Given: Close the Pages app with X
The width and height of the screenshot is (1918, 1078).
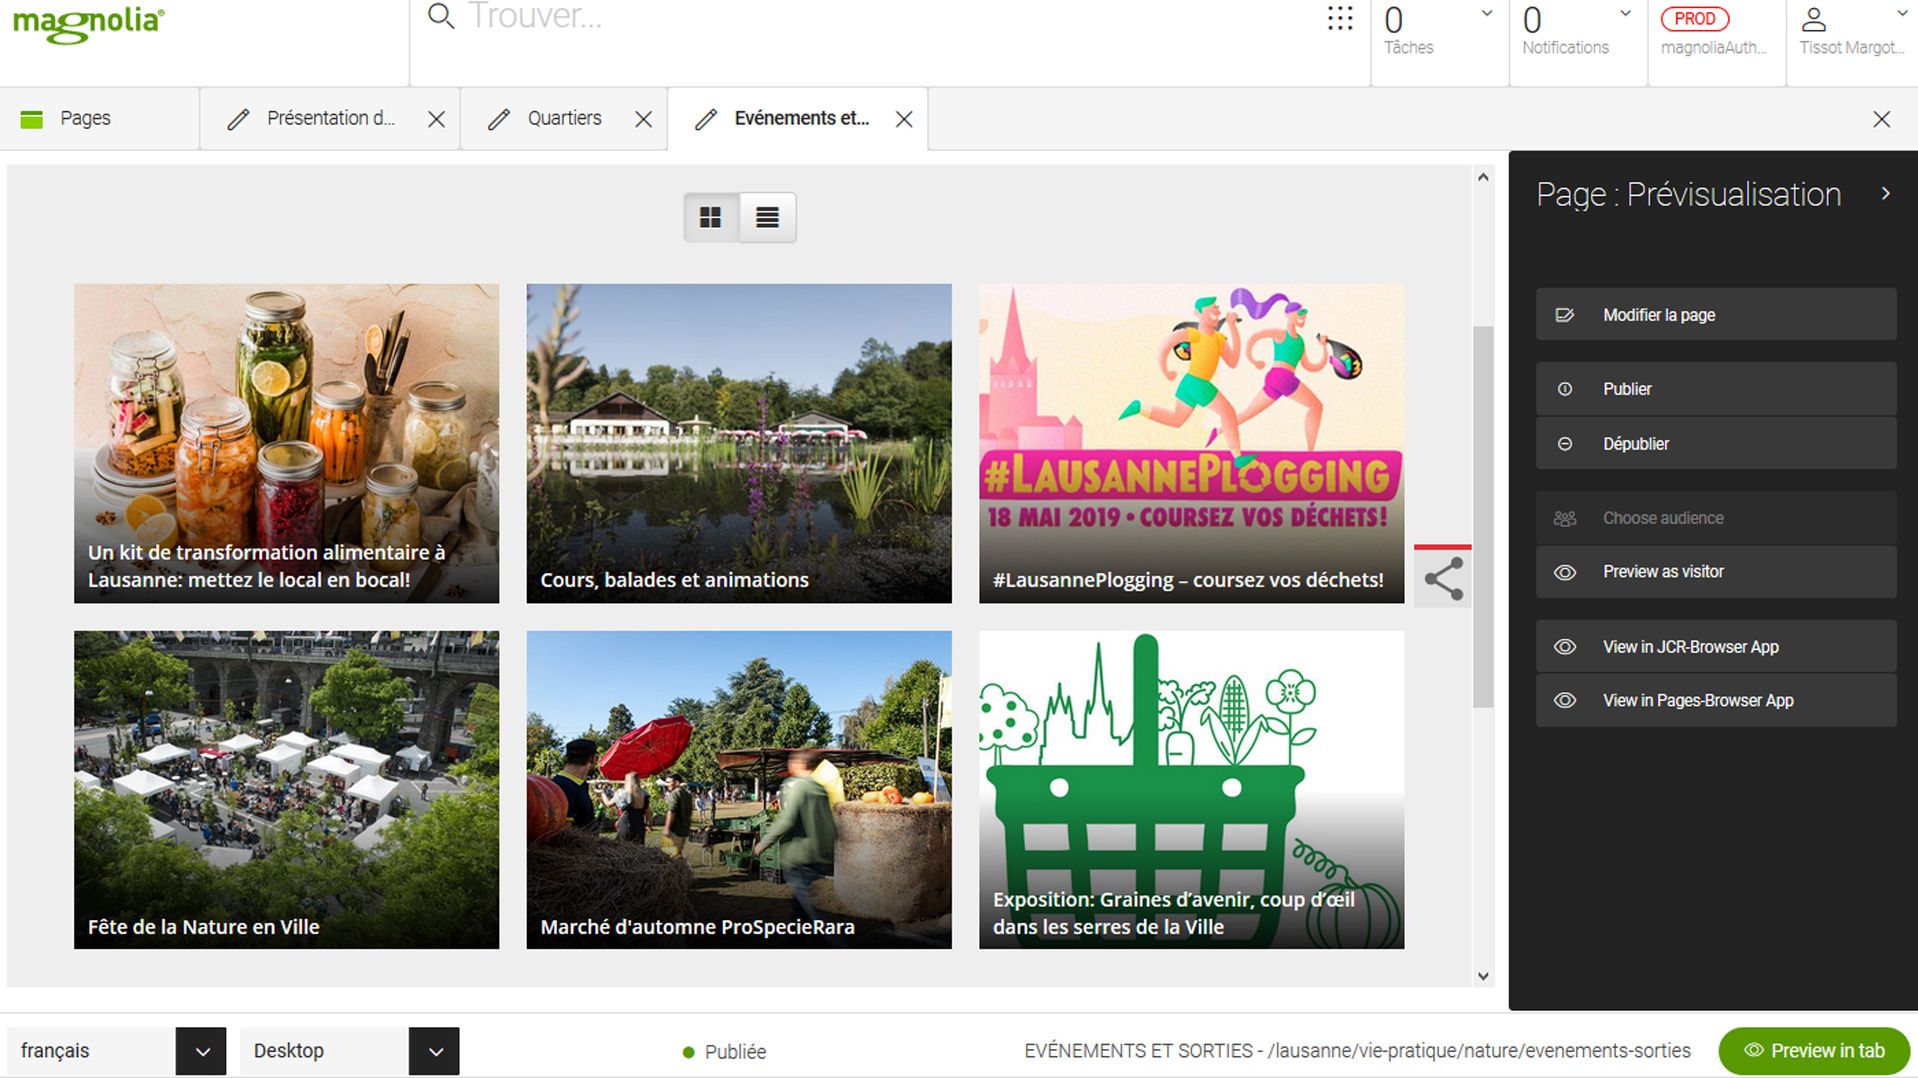Looking at the screenshot, I should click(1881, 119).
